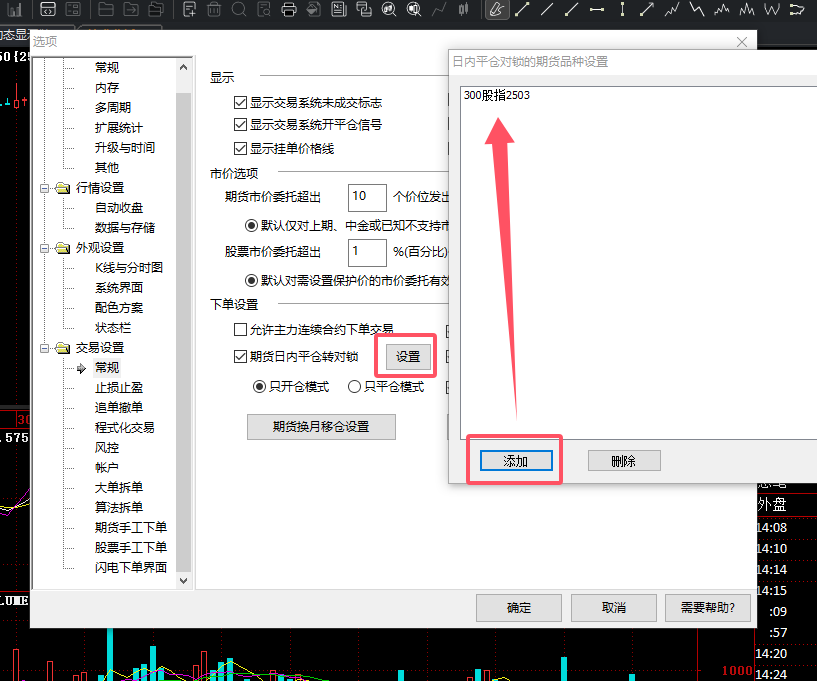
Task: Click 确定 to confirm options
Action: coord(519,608)
